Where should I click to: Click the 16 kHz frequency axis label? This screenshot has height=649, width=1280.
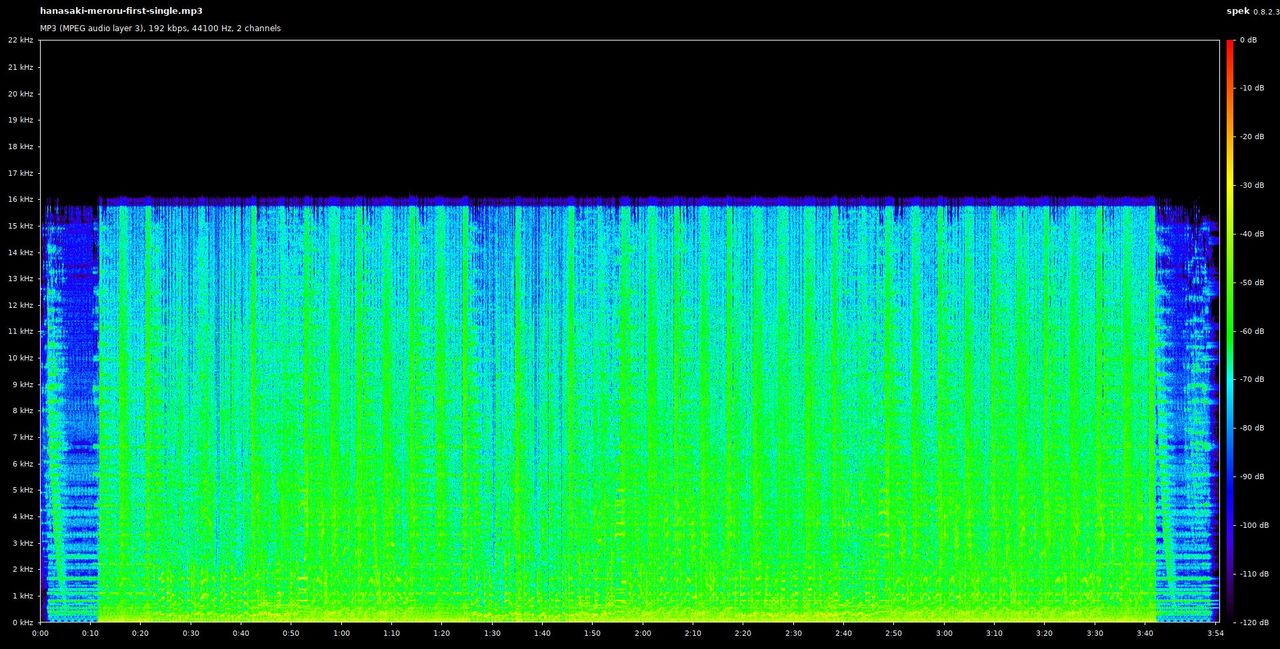[x=22, y=199]
